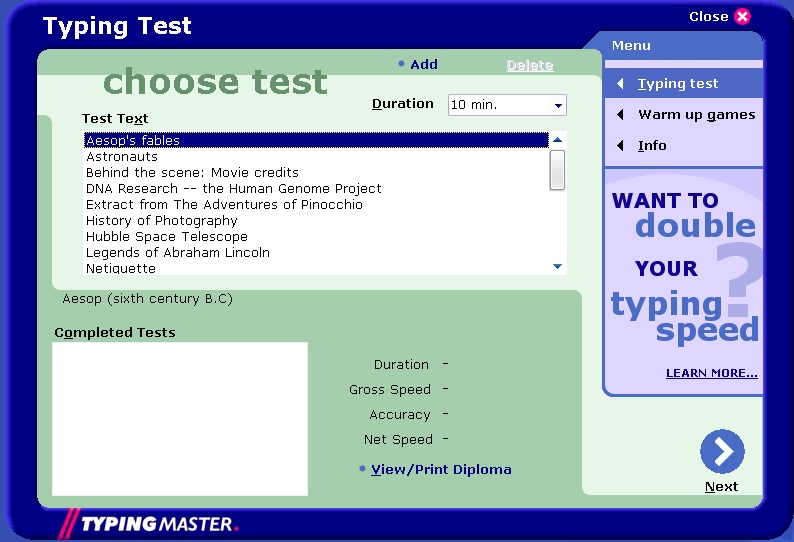Open the Typing test menu item
This screenshot has height=542, width=794.
pos(683,84)
